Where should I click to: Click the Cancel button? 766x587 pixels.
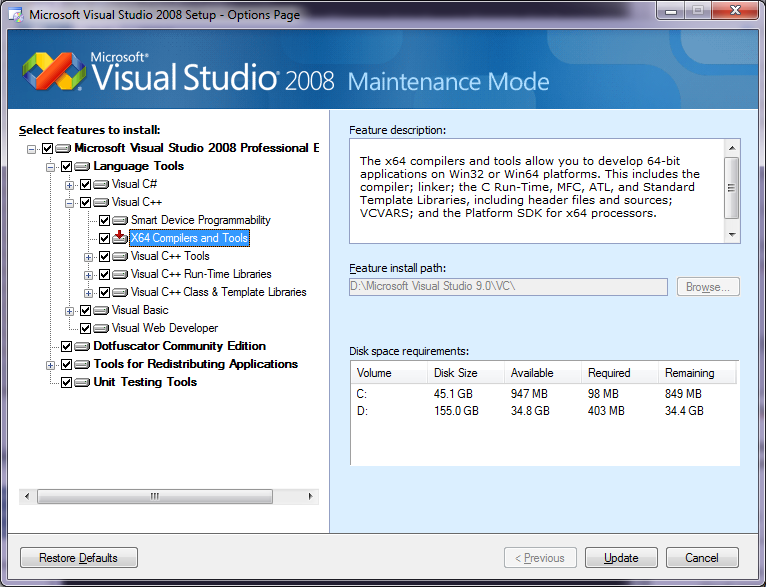point(702,558)
